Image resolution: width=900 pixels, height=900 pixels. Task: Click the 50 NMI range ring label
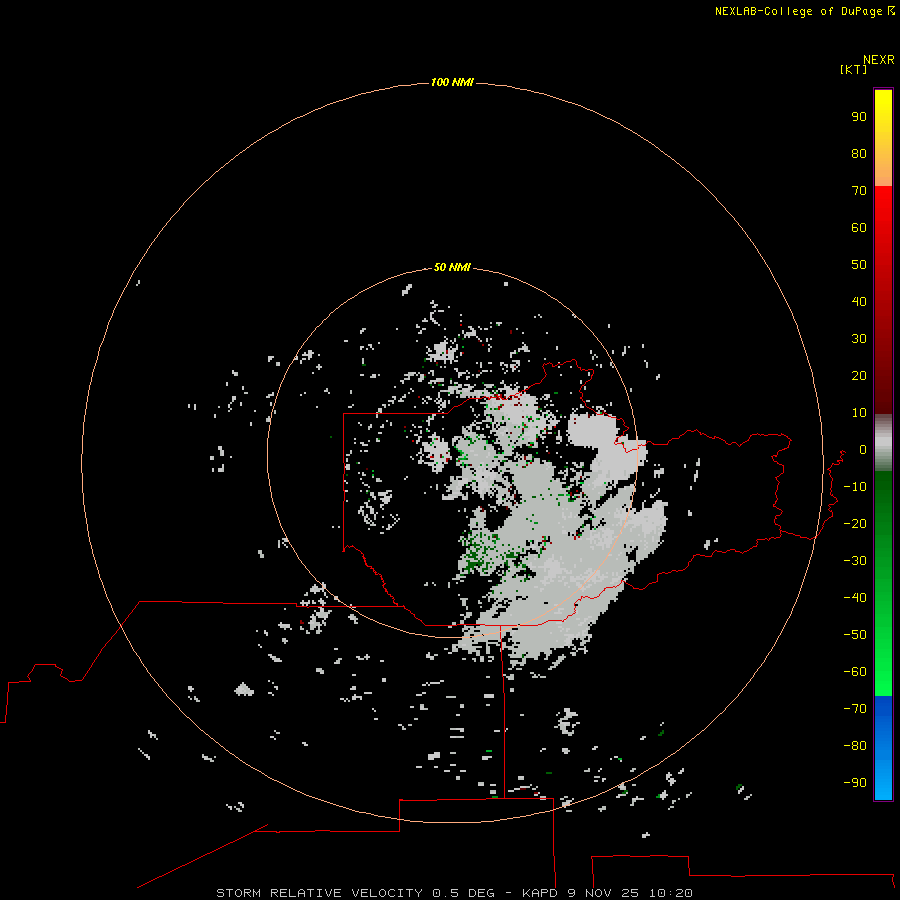click(452, 267)
